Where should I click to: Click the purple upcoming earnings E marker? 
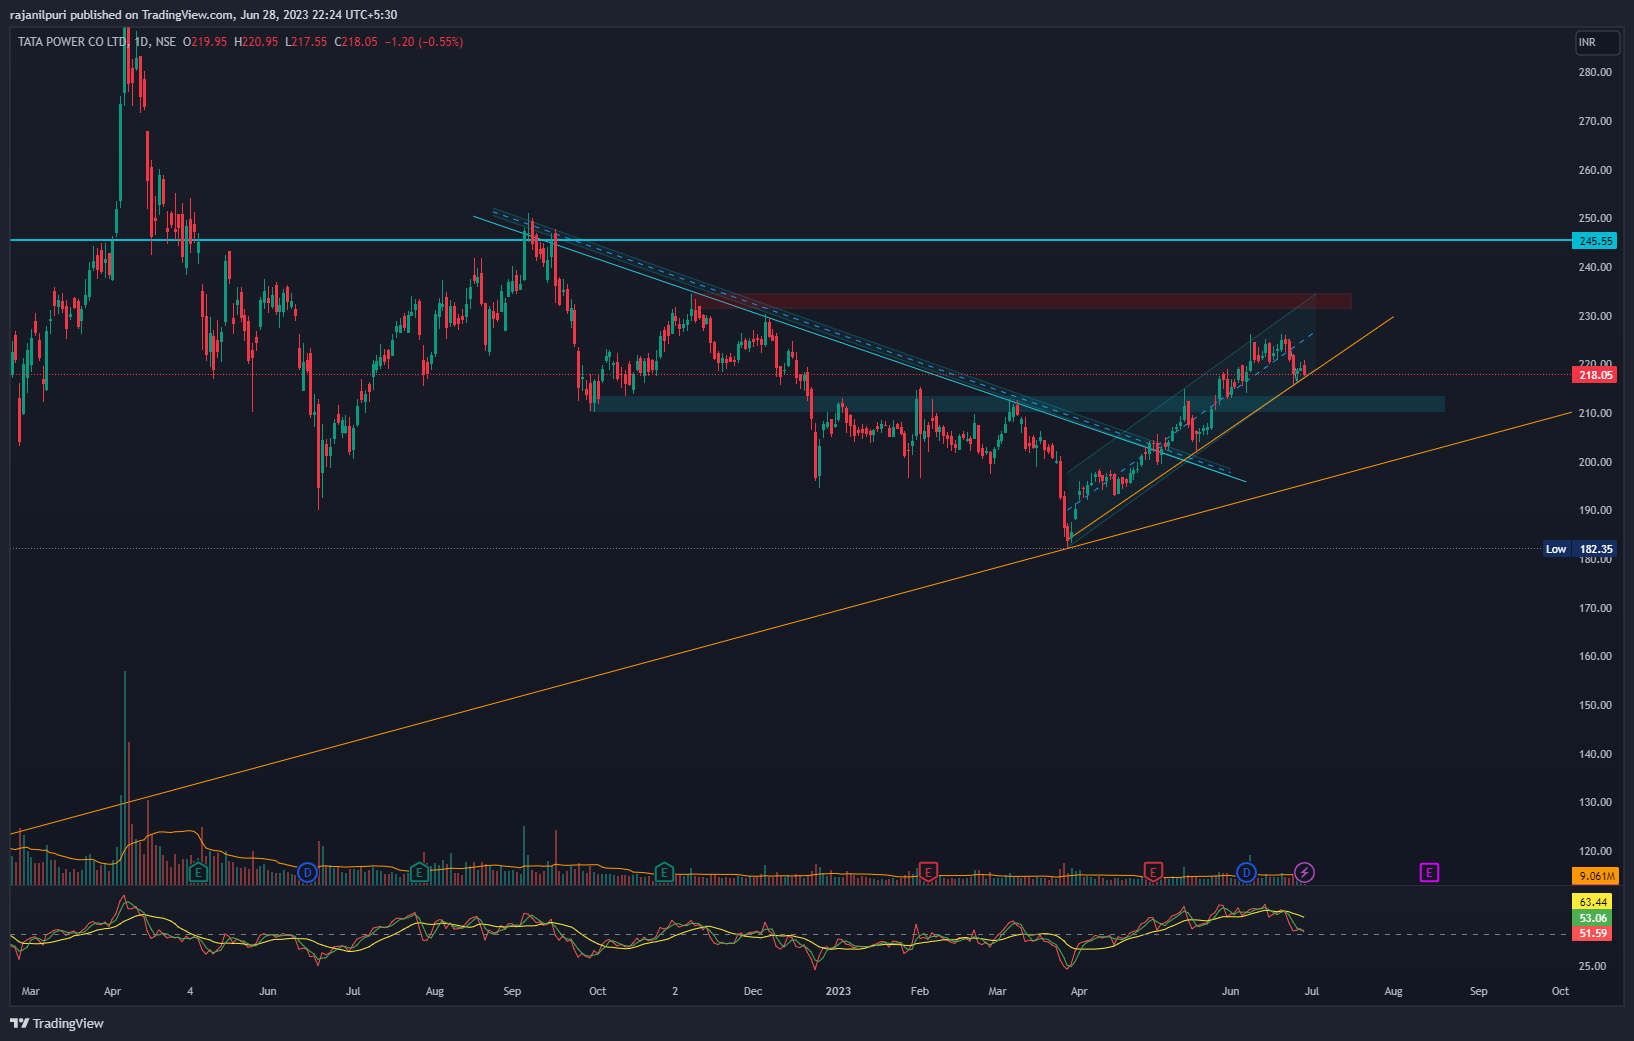(x=1429, y=873)
